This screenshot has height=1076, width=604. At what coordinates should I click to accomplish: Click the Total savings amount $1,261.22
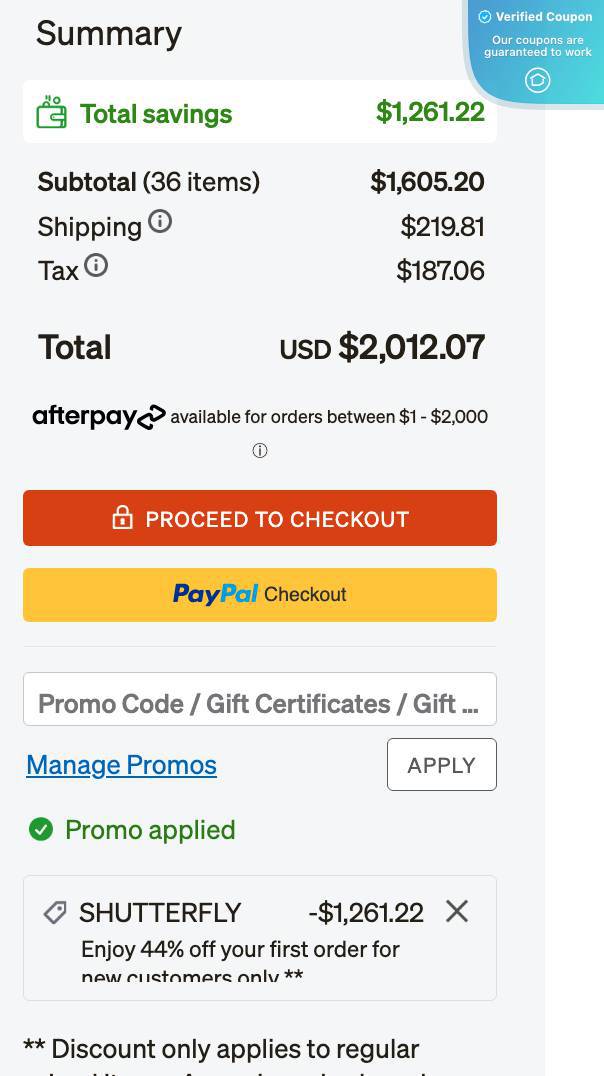(x=430, y=111)
